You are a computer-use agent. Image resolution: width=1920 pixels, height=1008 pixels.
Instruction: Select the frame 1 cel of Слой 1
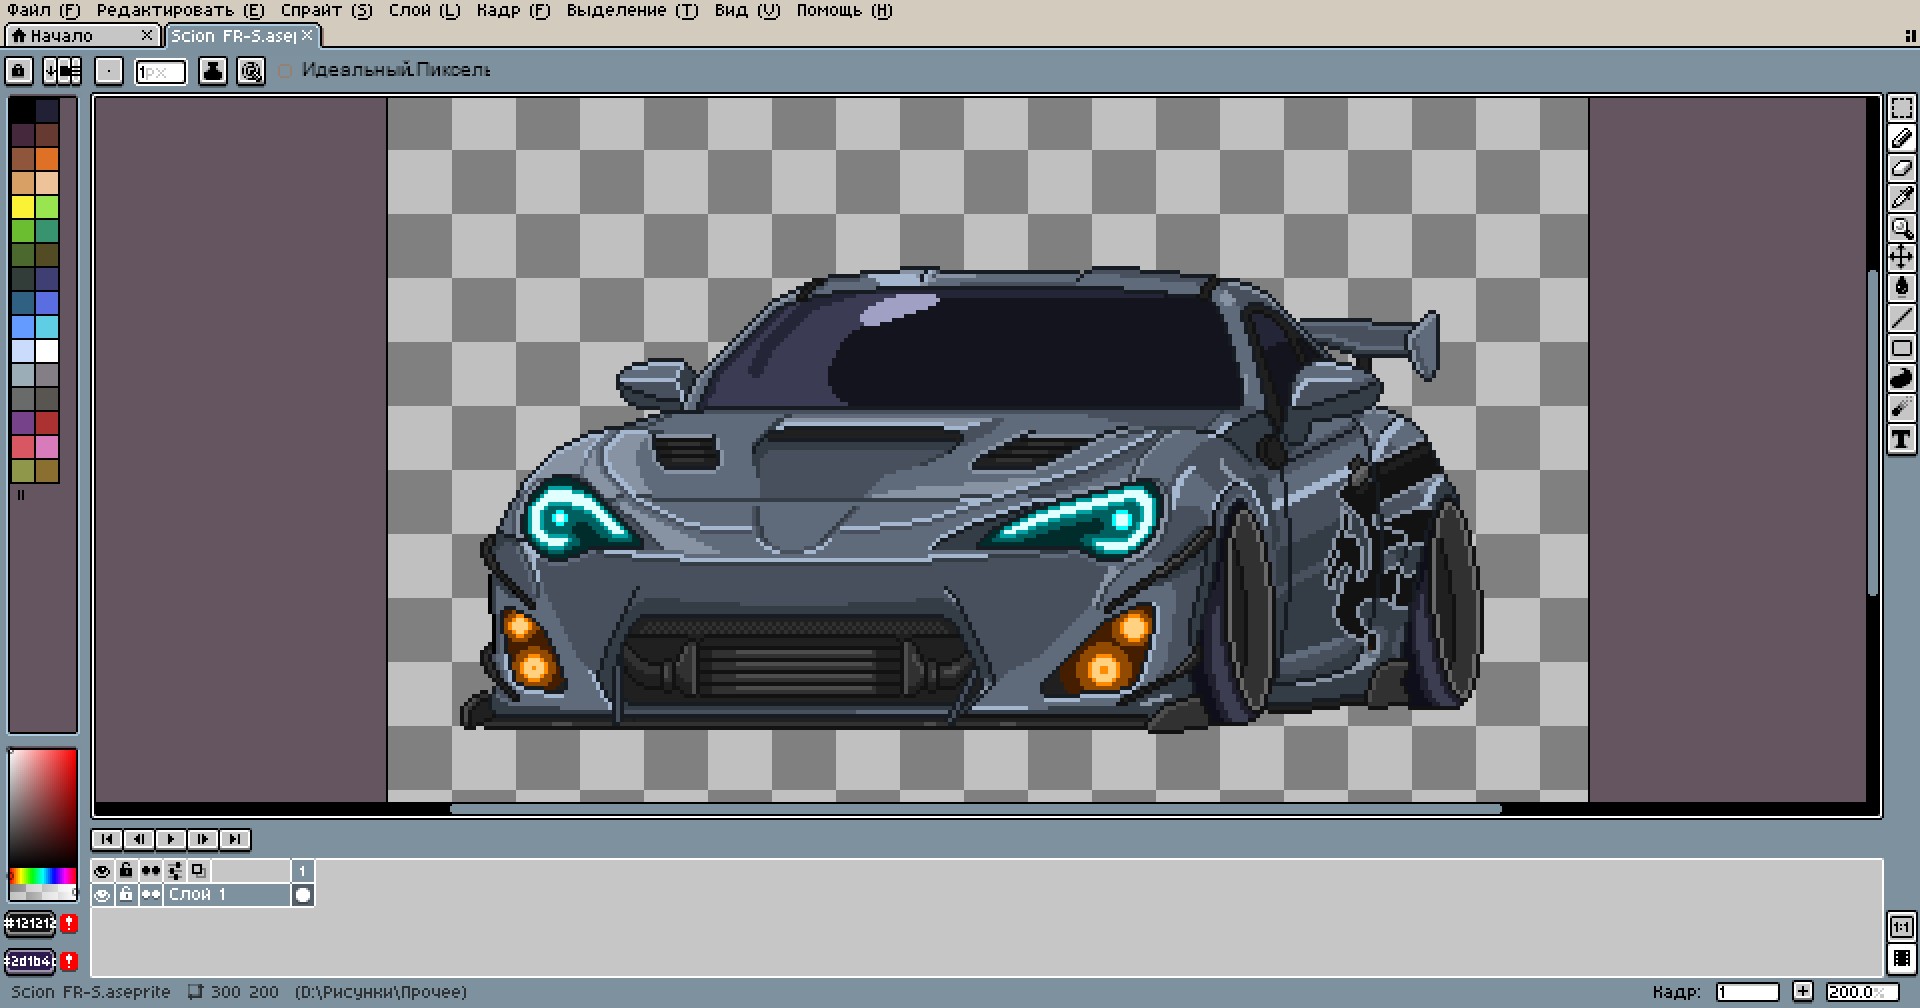coord(303,895)
